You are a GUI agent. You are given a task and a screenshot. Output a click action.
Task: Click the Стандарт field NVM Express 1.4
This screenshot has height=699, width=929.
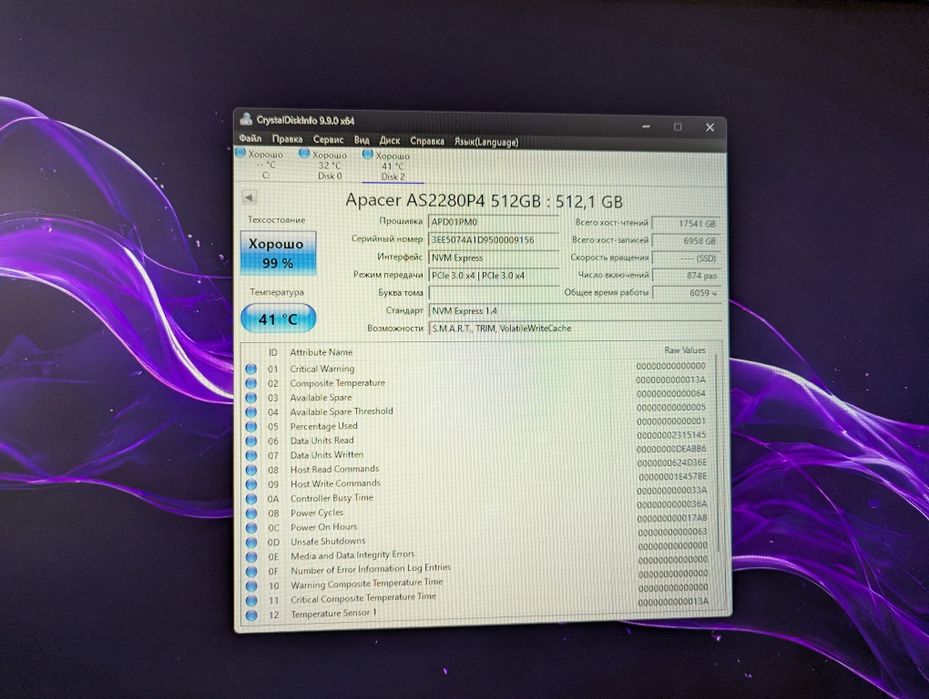point(575,311)
